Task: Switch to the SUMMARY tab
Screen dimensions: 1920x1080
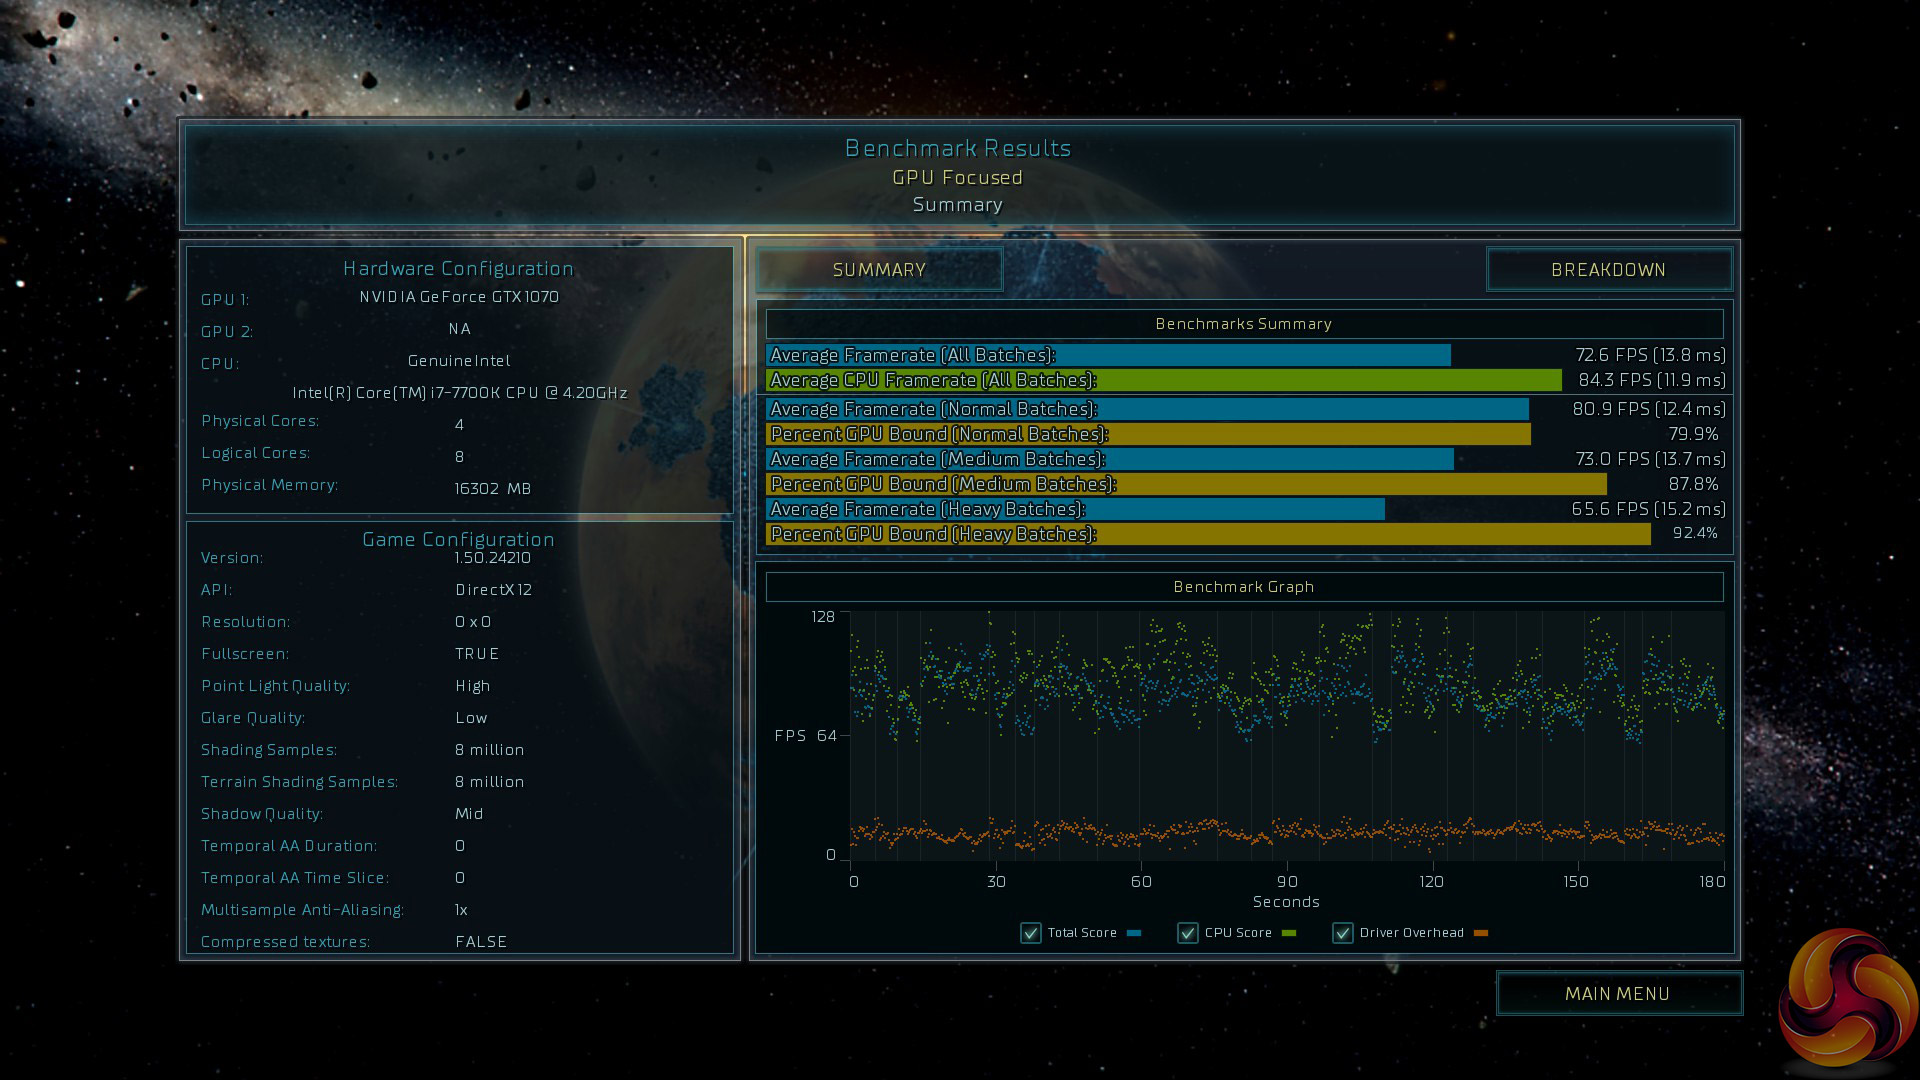Action: point(879,270)
